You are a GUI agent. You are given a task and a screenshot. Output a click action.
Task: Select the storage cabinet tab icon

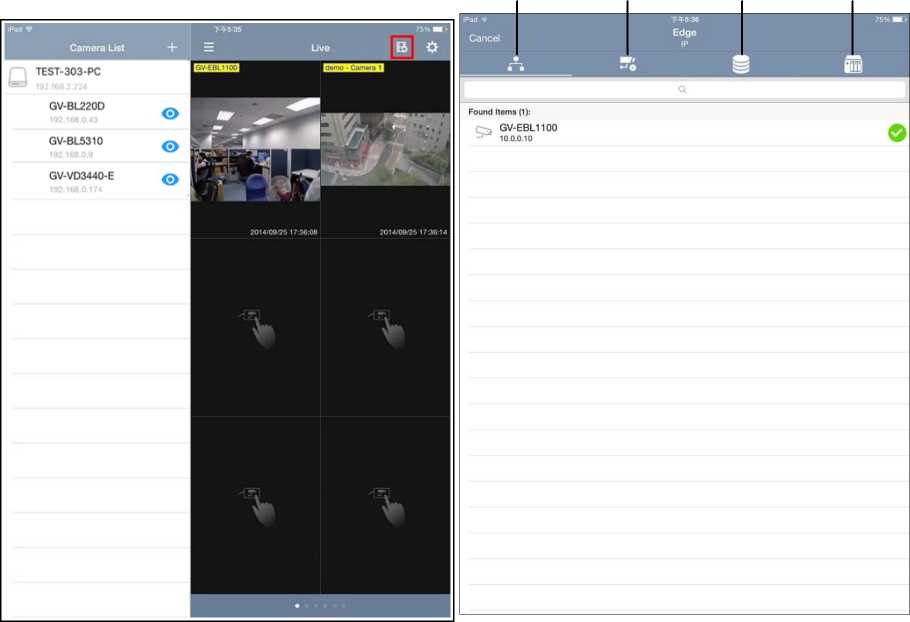[x=853, y=64]
